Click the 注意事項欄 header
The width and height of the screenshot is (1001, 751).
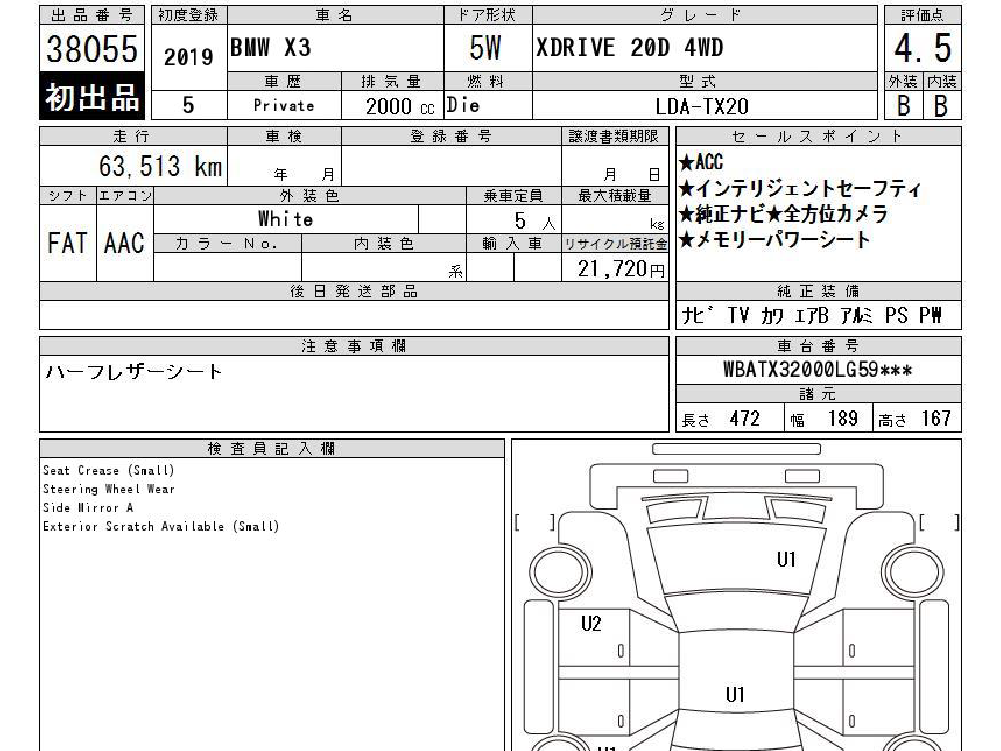[354, 346]
